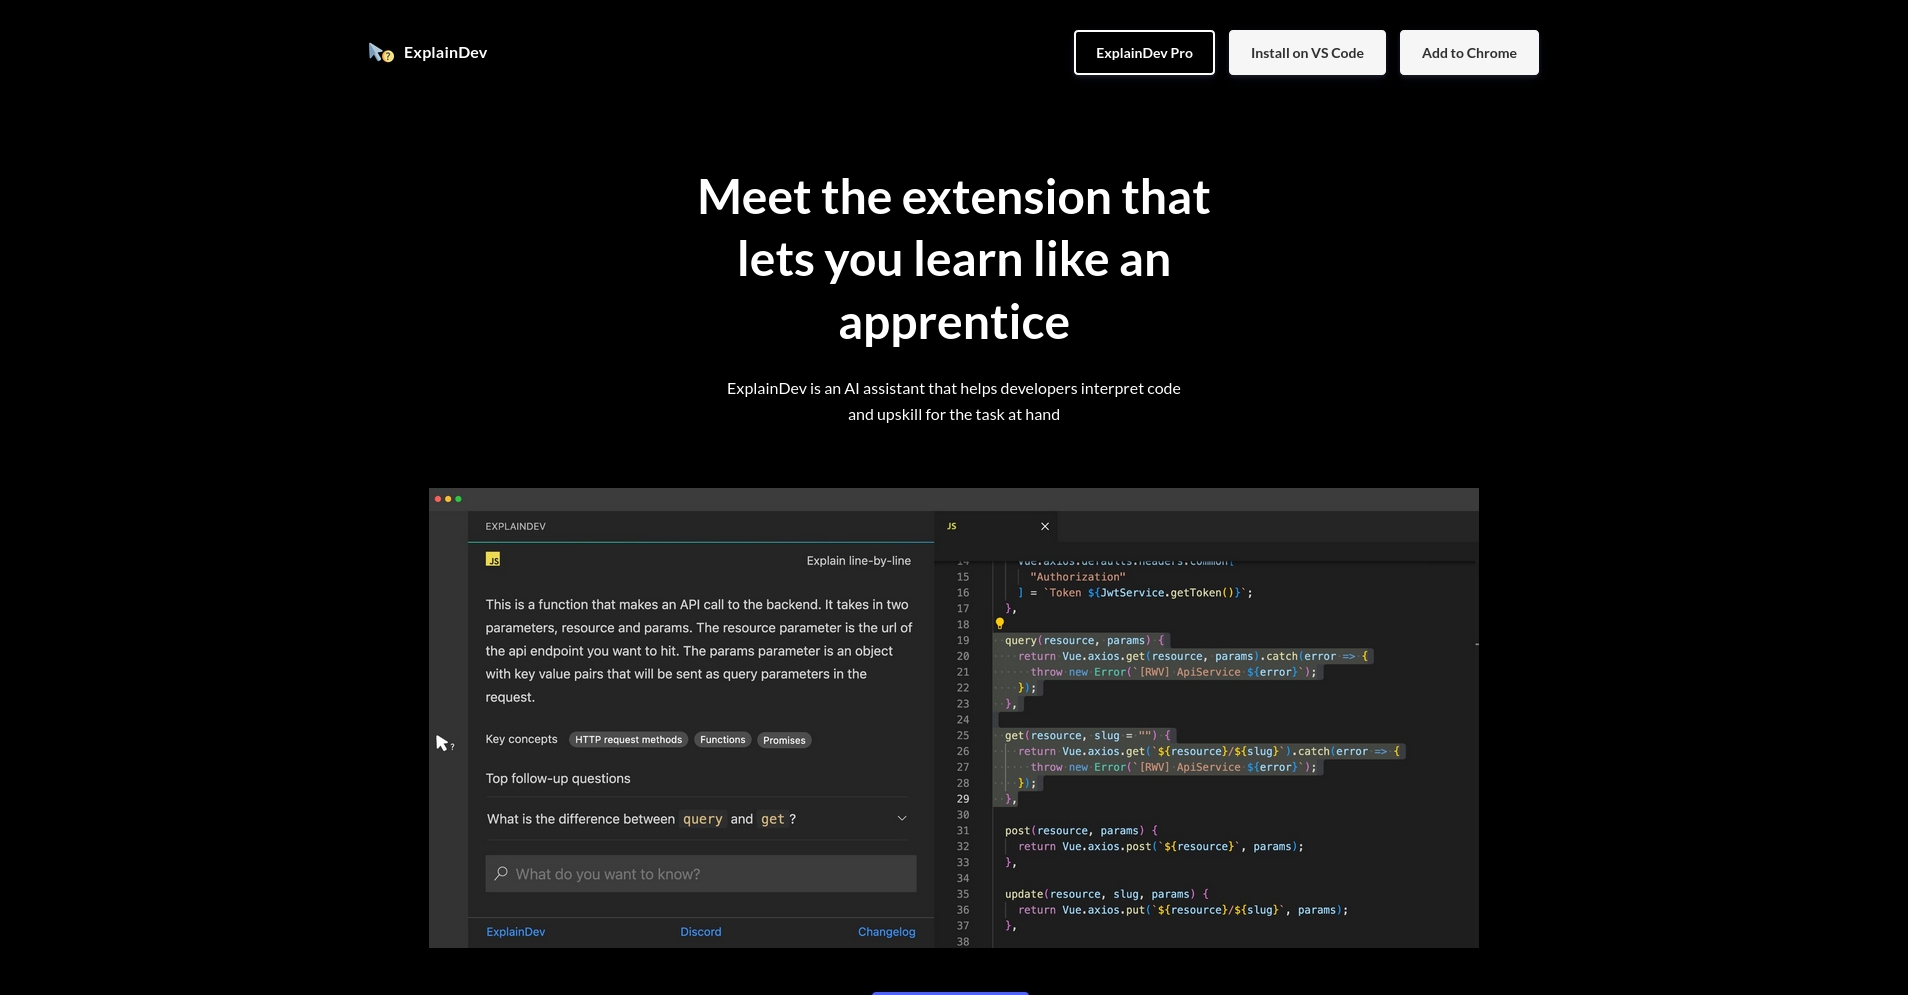The height and width of the screenshot is (995, 1920).
Task: Click the EXPLAINDEV panel title
Action: point(516,526)
